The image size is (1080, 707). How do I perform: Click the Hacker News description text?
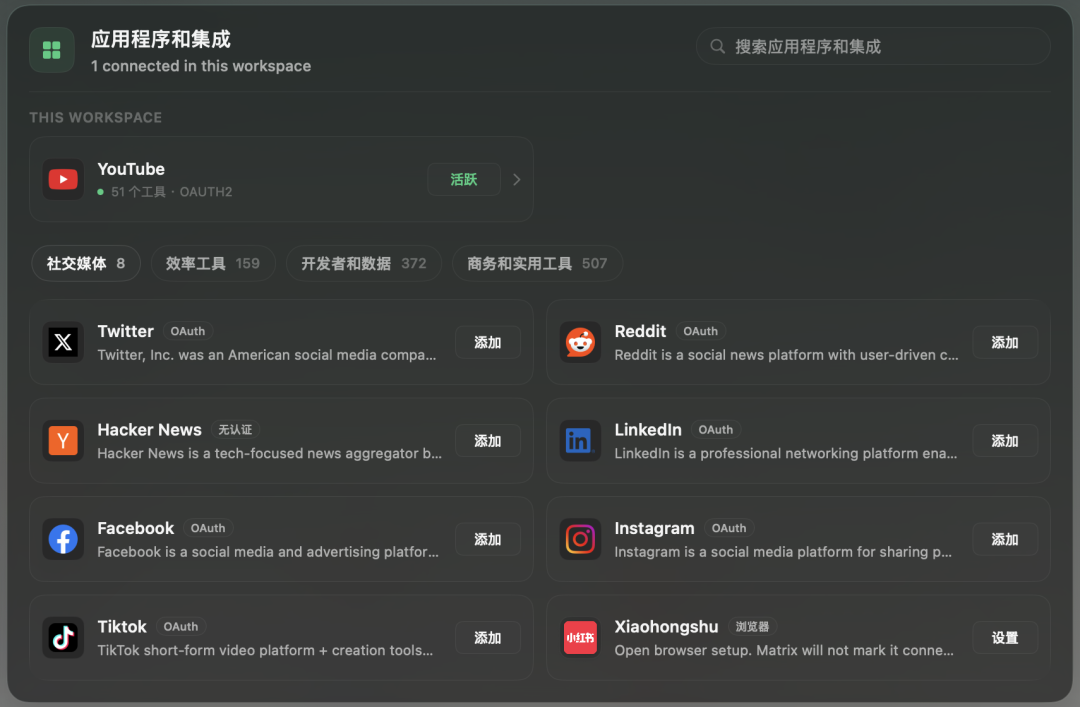click(x=269, y=453)
